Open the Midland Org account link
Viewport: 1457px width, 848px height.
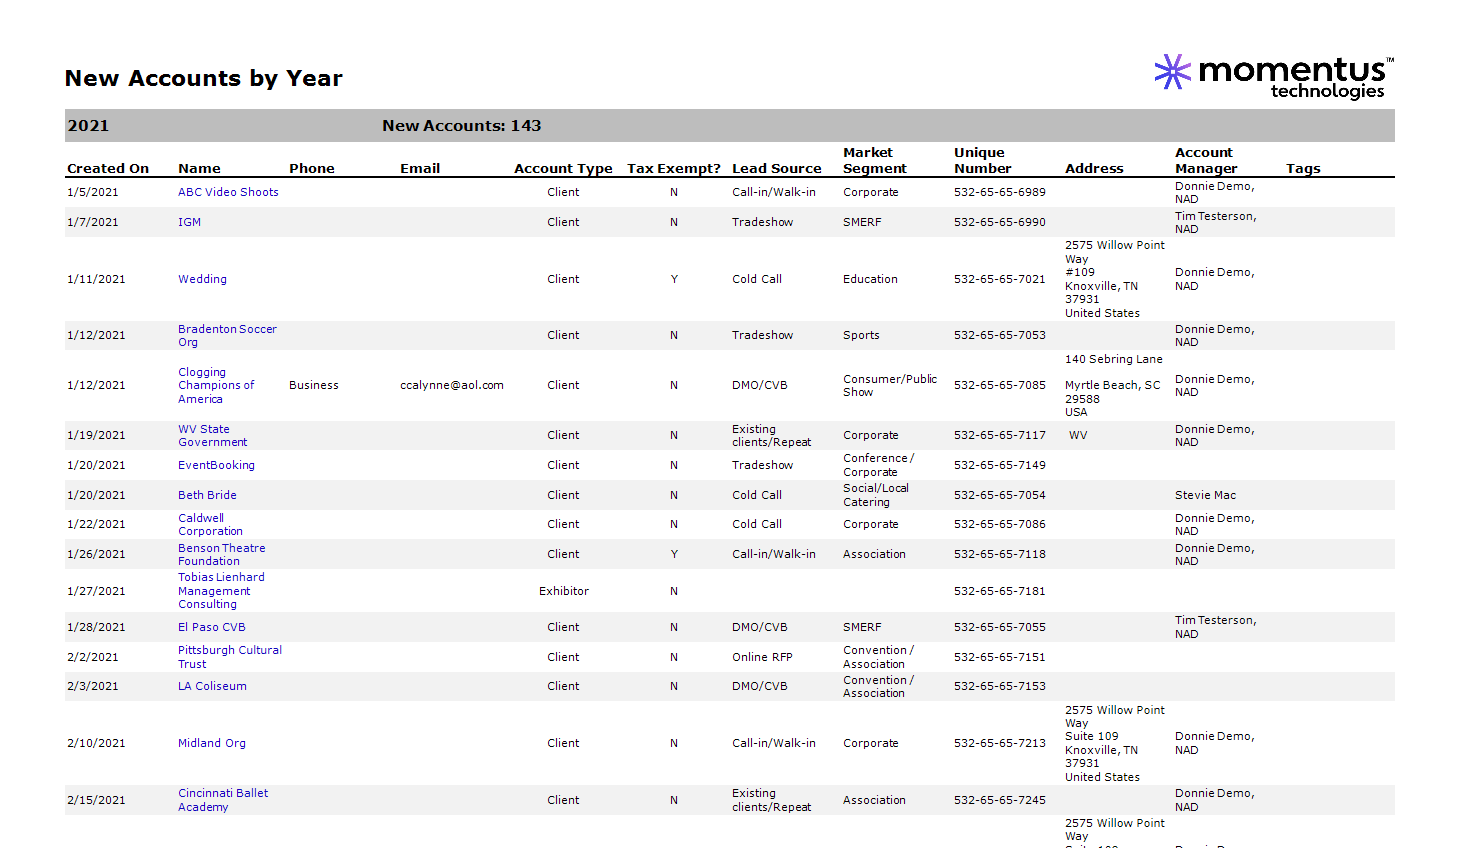[211, 743]
